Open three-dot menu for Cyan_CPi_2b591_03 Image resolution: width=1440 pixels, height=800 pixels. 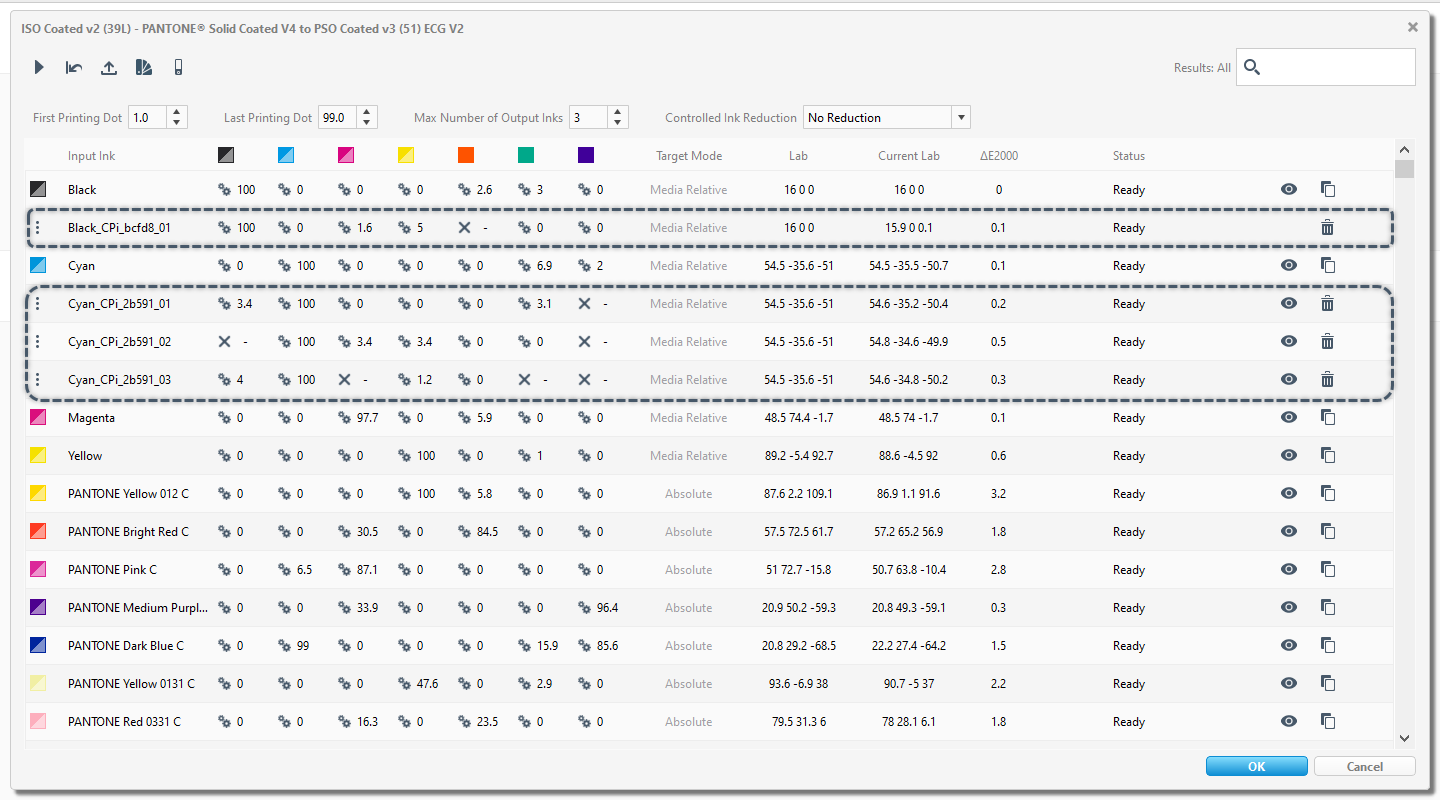(38, 379)
